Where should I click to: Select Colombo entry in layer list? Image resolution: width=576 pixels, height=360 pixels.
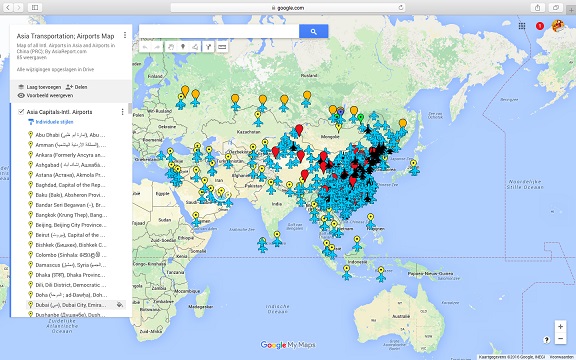(x=71, y=255)
